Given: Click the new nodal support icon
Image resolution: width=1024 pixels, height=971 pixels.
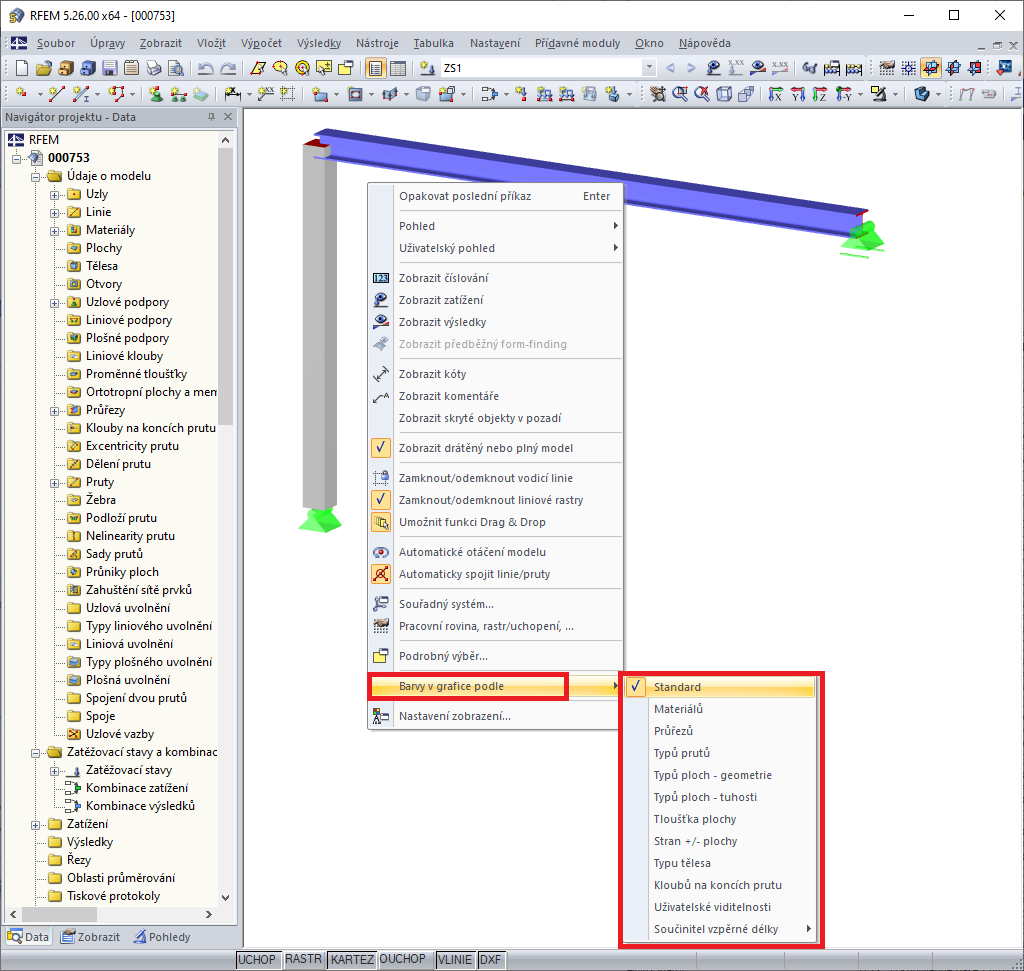Looking at the screenshot, I should [155, 95].
